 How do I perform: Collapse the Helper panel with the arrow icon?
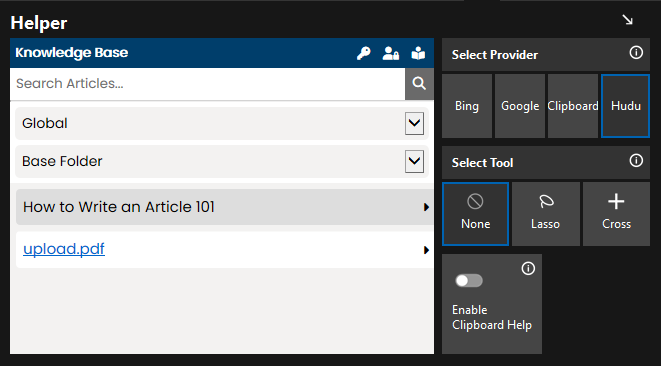[x=628, y=20]
